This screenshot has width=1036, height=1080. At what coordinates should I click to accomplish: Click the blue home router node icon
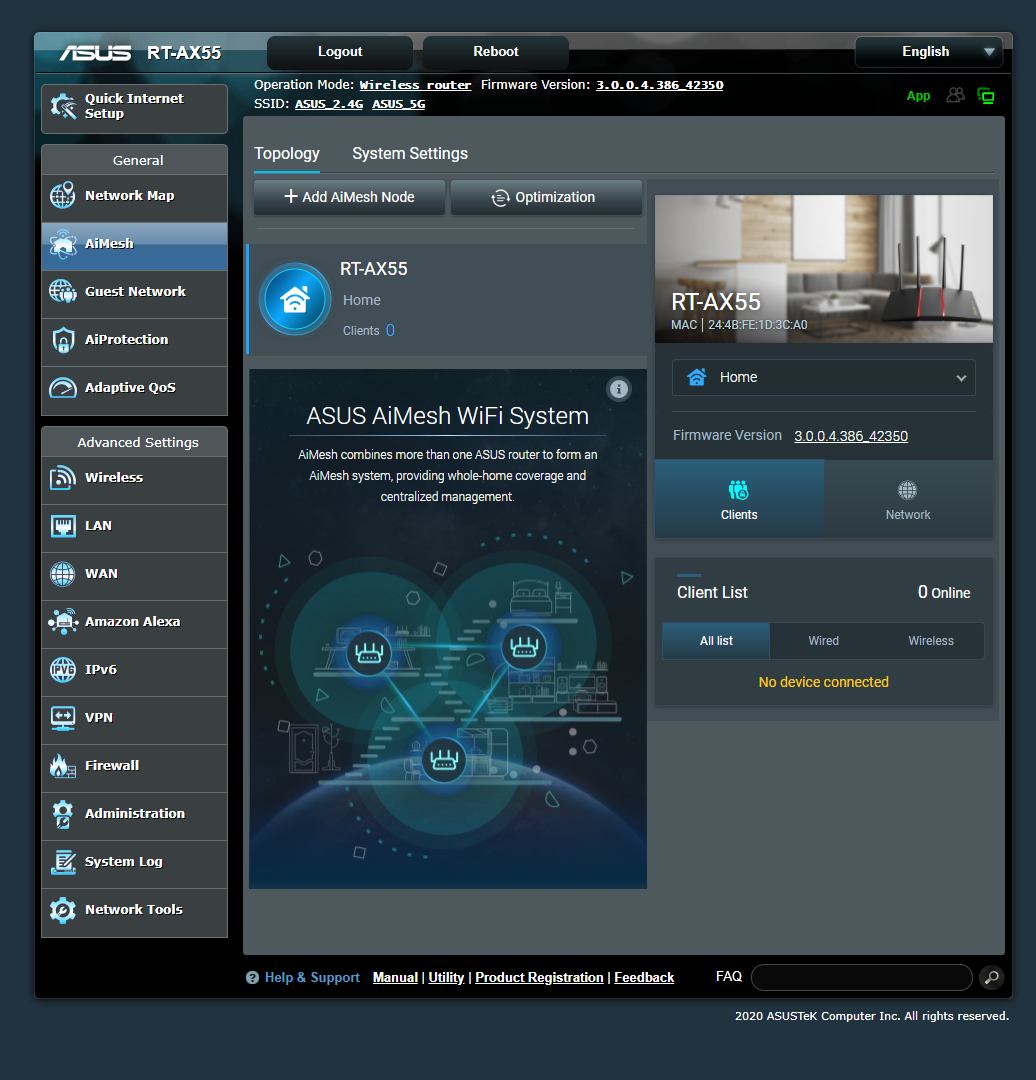point(295,300)
